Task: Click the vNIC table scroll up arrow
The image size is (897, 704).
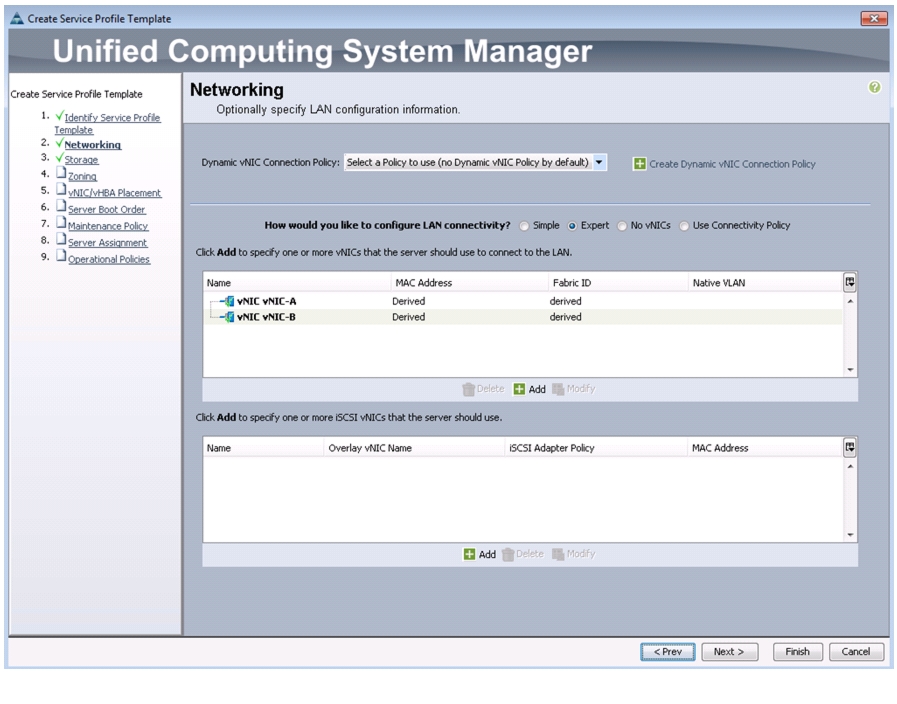Action: pos(850,301)
